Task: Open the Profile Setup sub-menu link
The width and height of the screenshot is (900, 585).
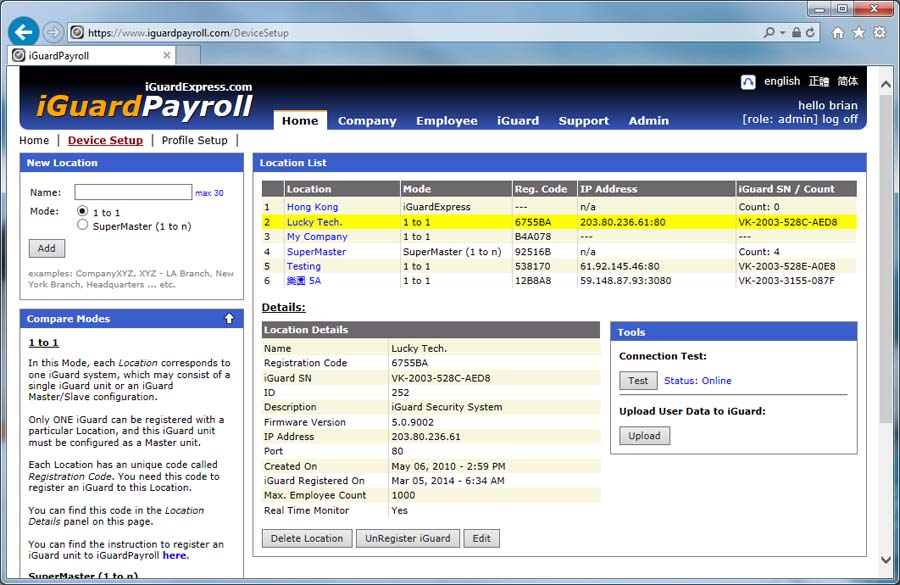Action: 195,140
